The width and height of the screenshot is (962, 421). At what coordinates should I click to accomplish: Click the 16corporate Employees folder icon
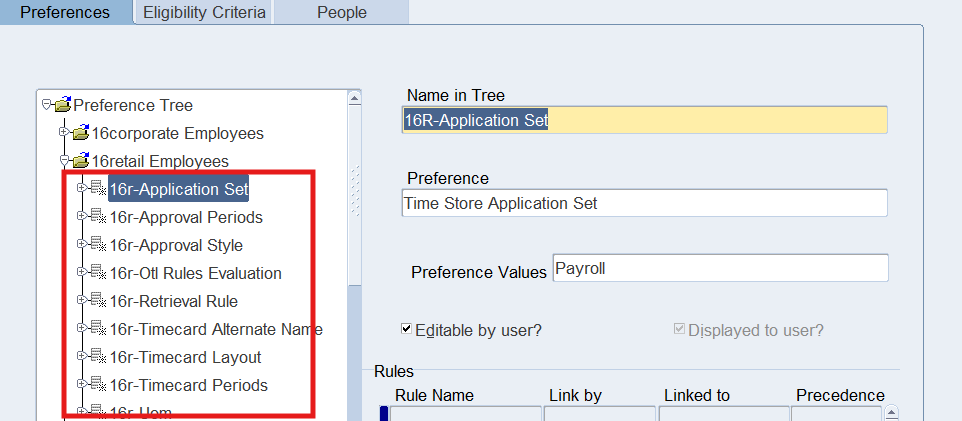80,133
